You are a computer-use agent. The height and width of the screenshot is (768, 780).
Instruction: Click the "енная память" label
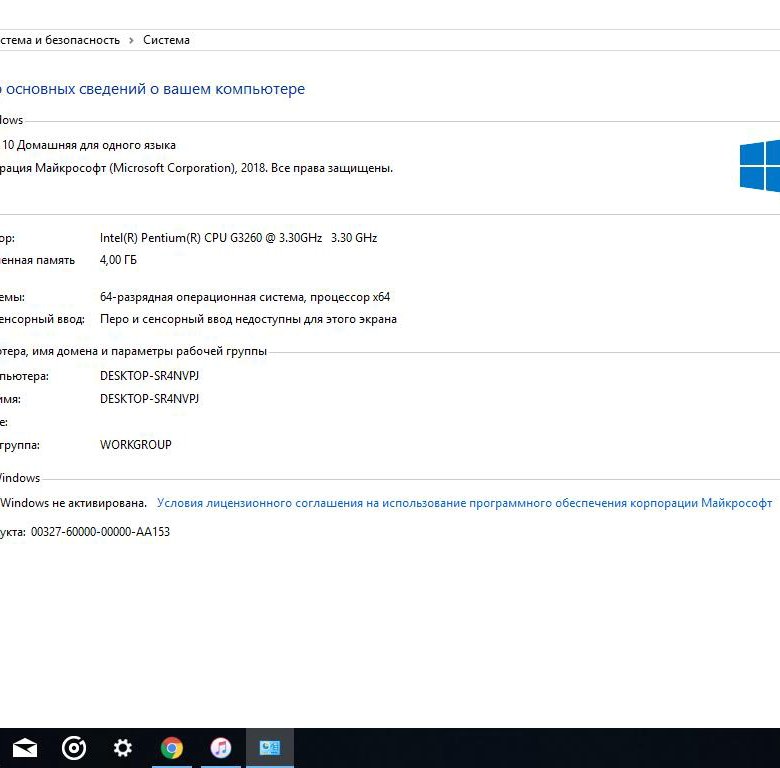click(x=37, y=260)
